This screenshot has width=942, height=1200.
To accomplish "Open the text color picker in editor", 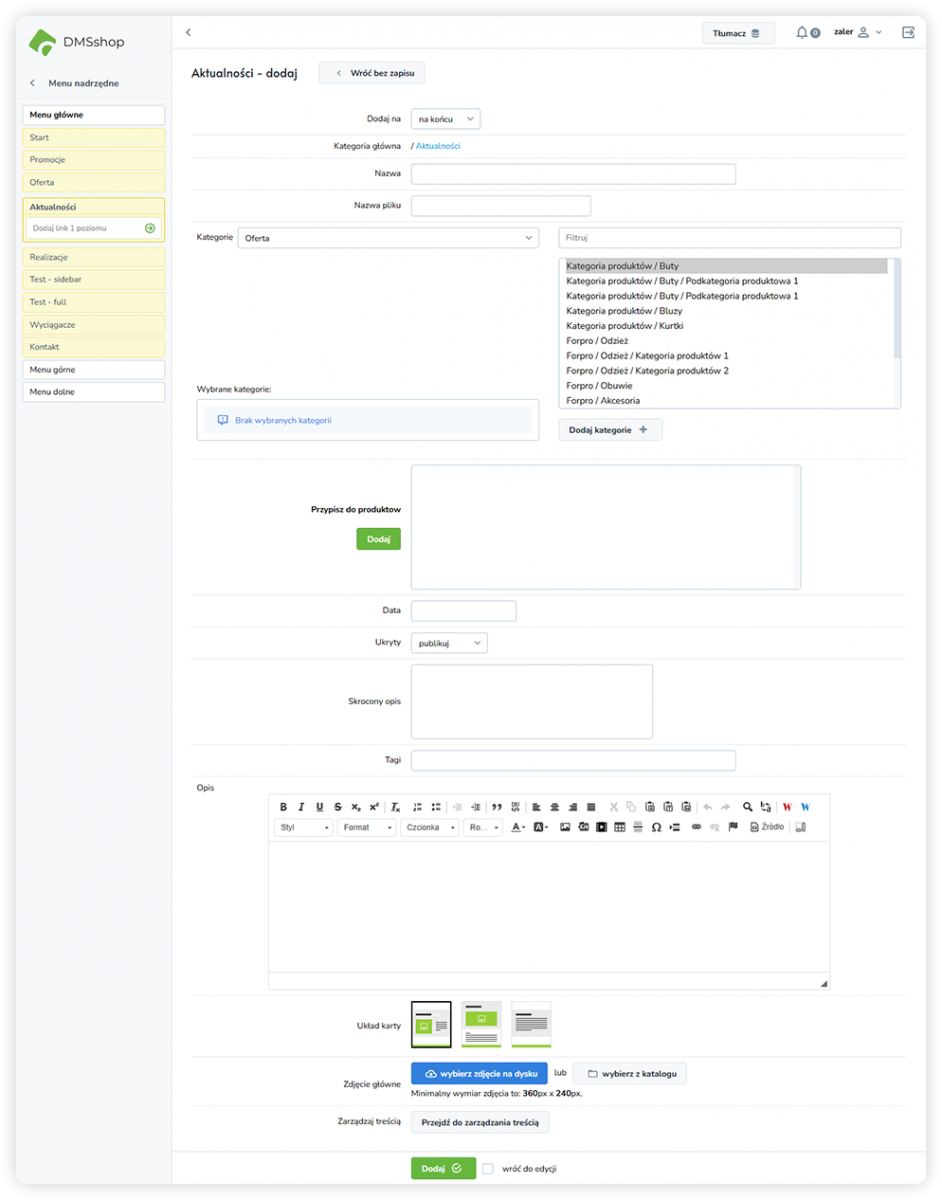I will [518, 828].
